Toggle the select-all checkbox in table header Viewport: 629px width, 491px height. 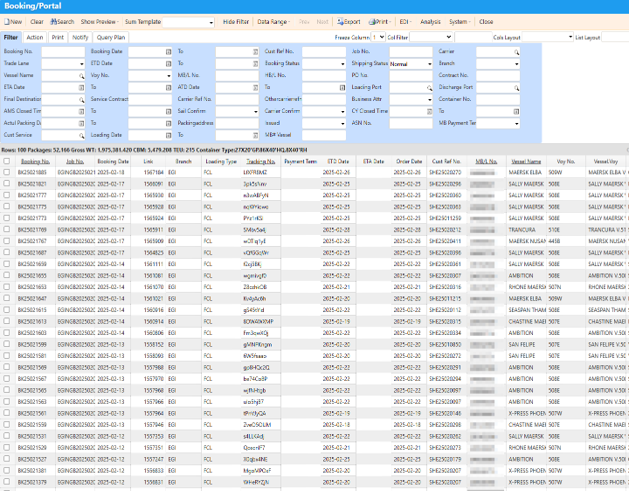click(7, 160)
